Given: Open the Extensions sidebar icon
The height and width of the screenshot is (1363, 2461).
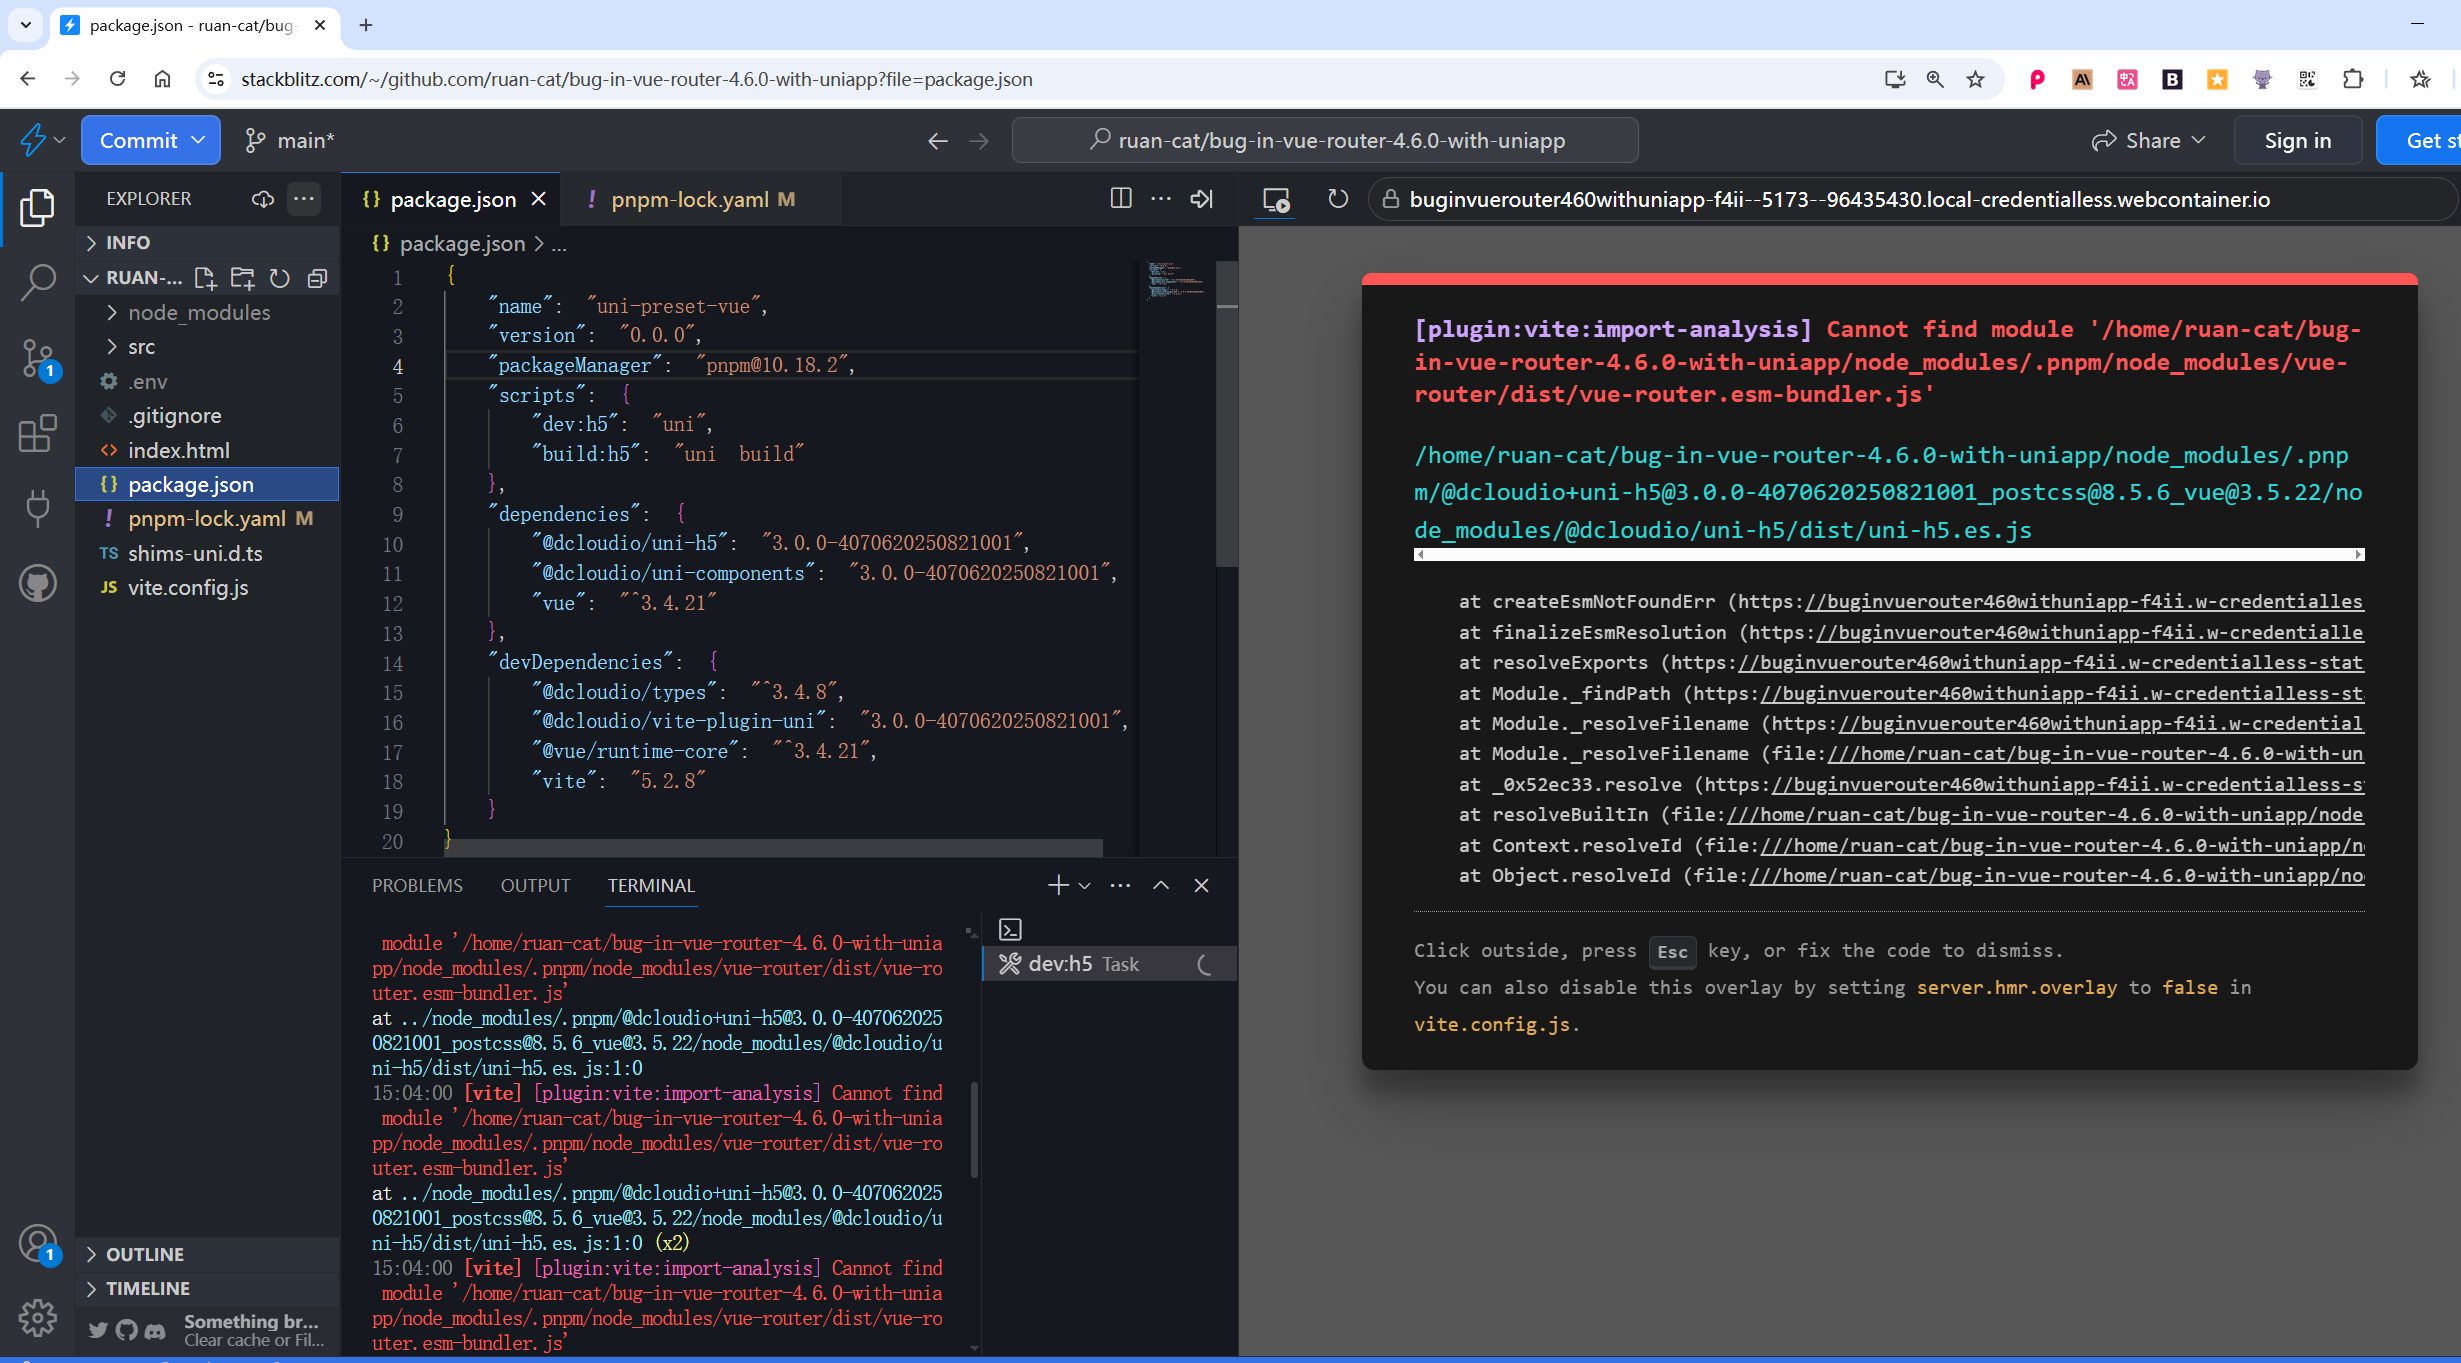Looking at the screenshot, I should click(x=37, y=433).
